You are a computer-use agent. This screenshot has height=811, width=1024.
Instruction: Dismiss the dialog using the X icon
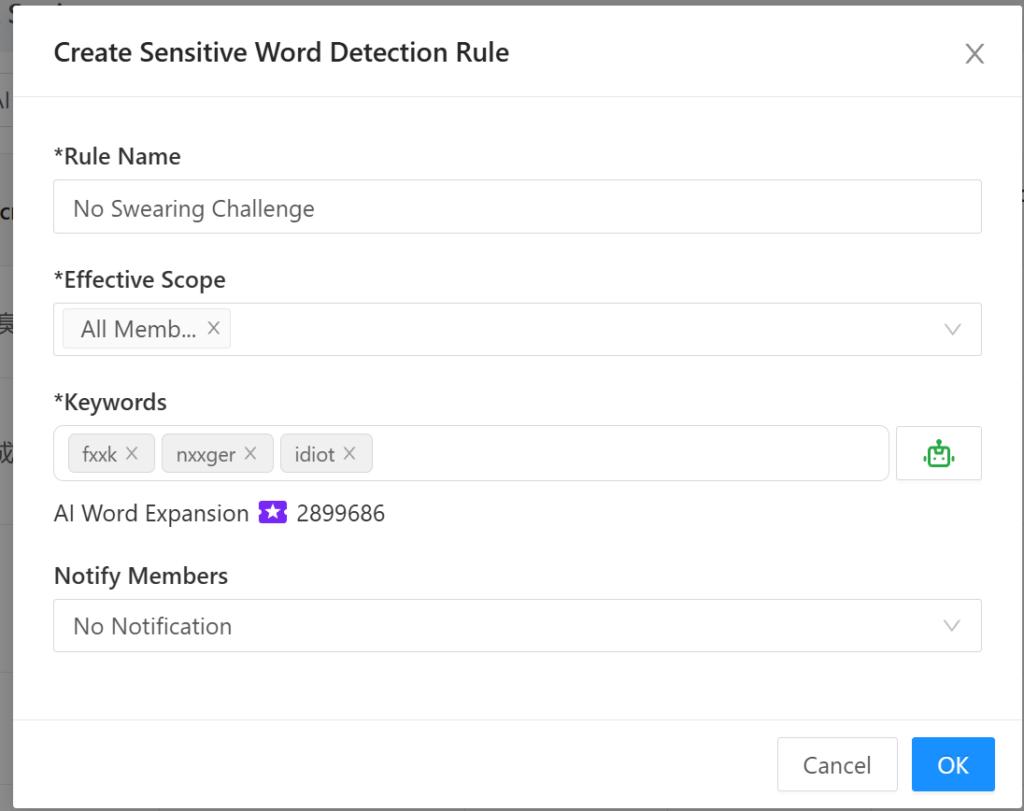[974, 53]
